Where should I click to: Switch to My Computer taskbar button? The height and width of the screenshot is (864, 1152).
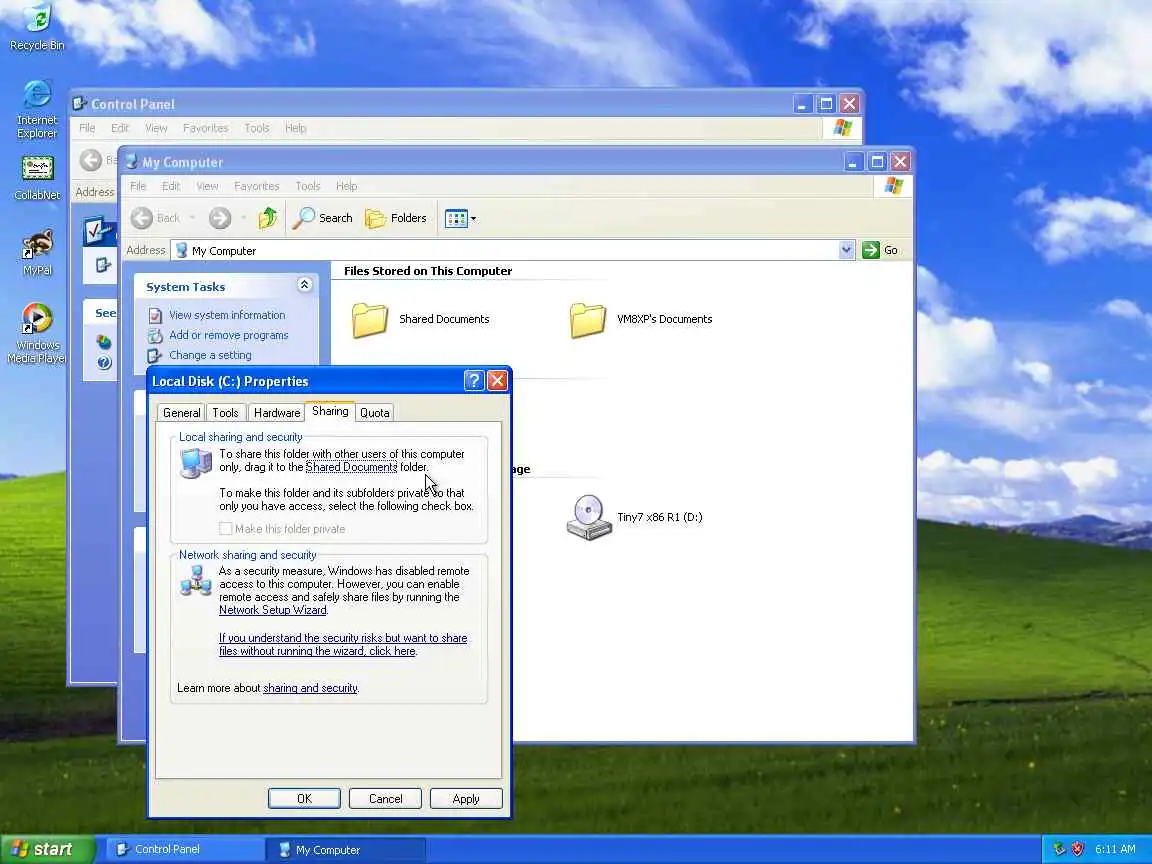pyautogui.click(x=345, y=850)
